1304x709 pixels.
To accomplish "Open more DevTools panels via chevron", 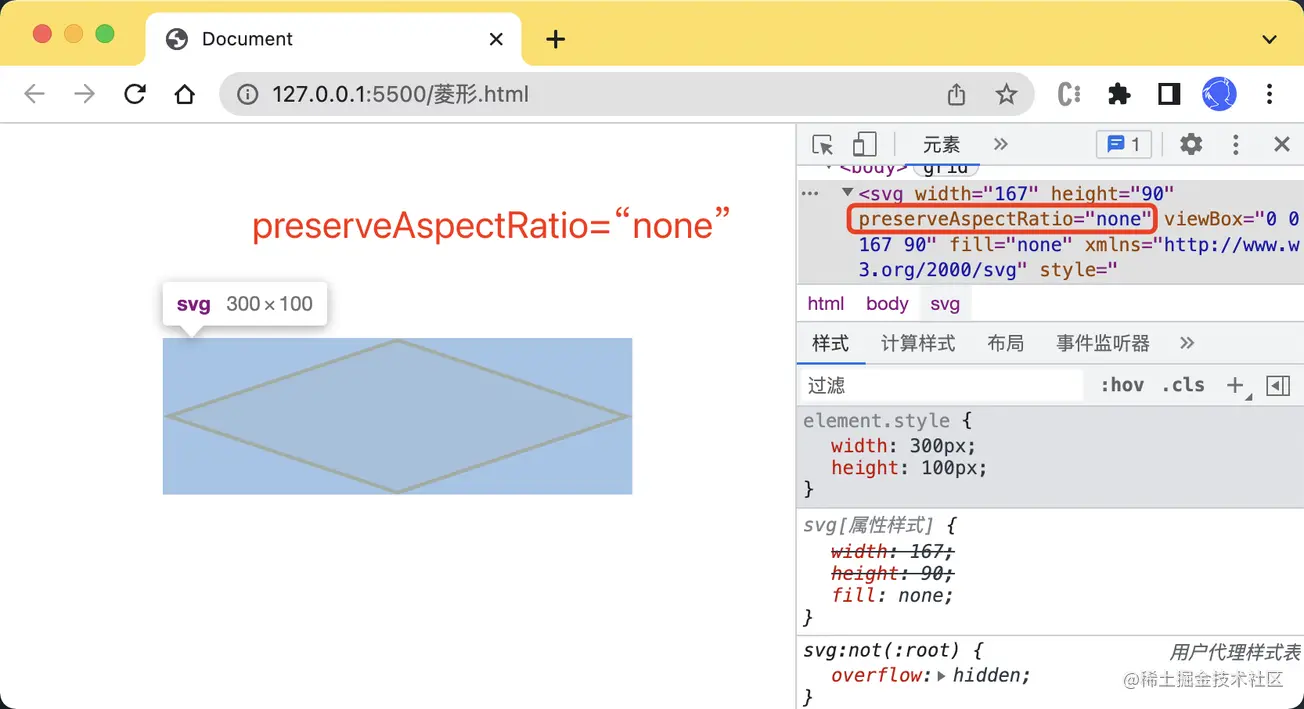I will (x=1000, y=144).
